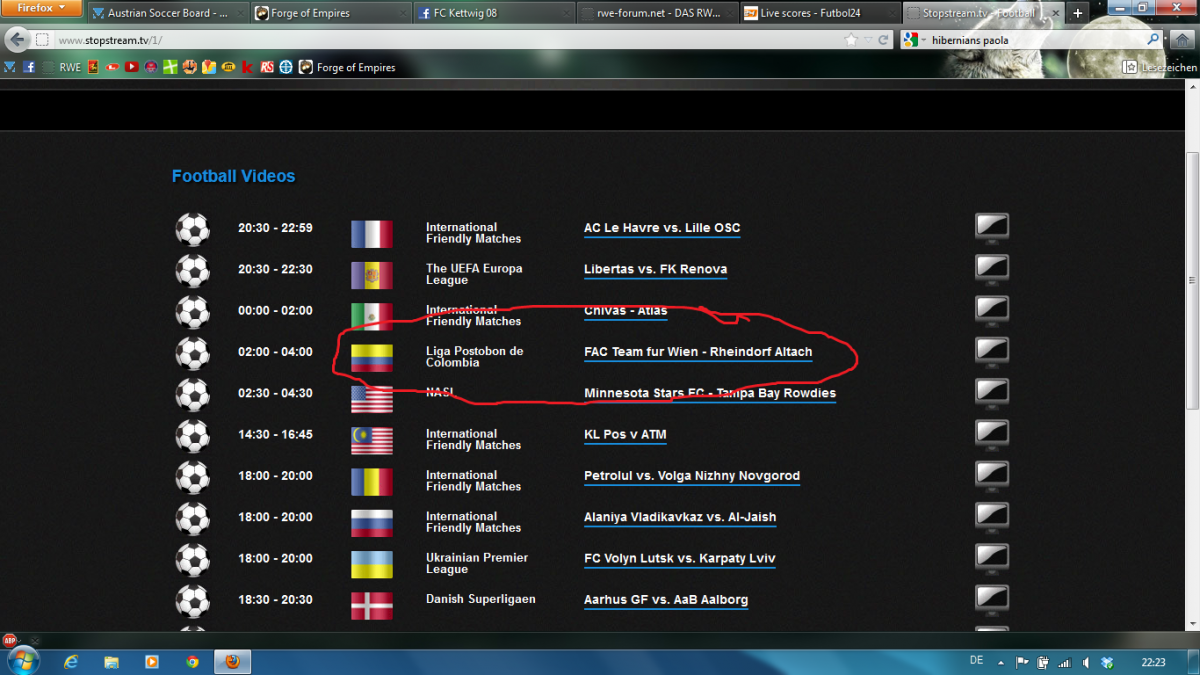The image size is (1200, 675).
Task: Open Alaniya Vladikavkaz vs. Al-Jaish link
Action: click(680, 517)
